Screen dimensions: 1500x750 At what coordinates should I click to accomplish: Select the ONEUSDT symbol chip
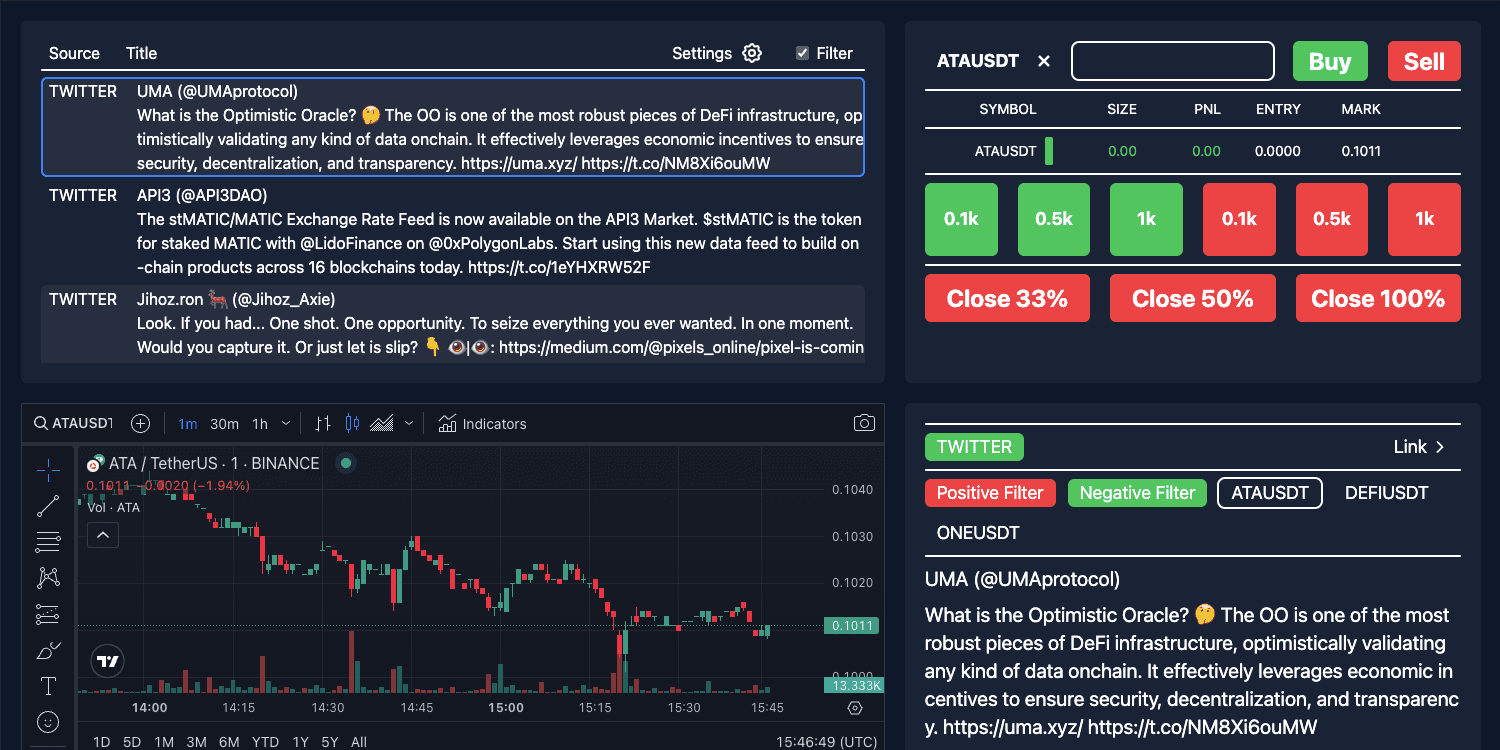(978, 533)
